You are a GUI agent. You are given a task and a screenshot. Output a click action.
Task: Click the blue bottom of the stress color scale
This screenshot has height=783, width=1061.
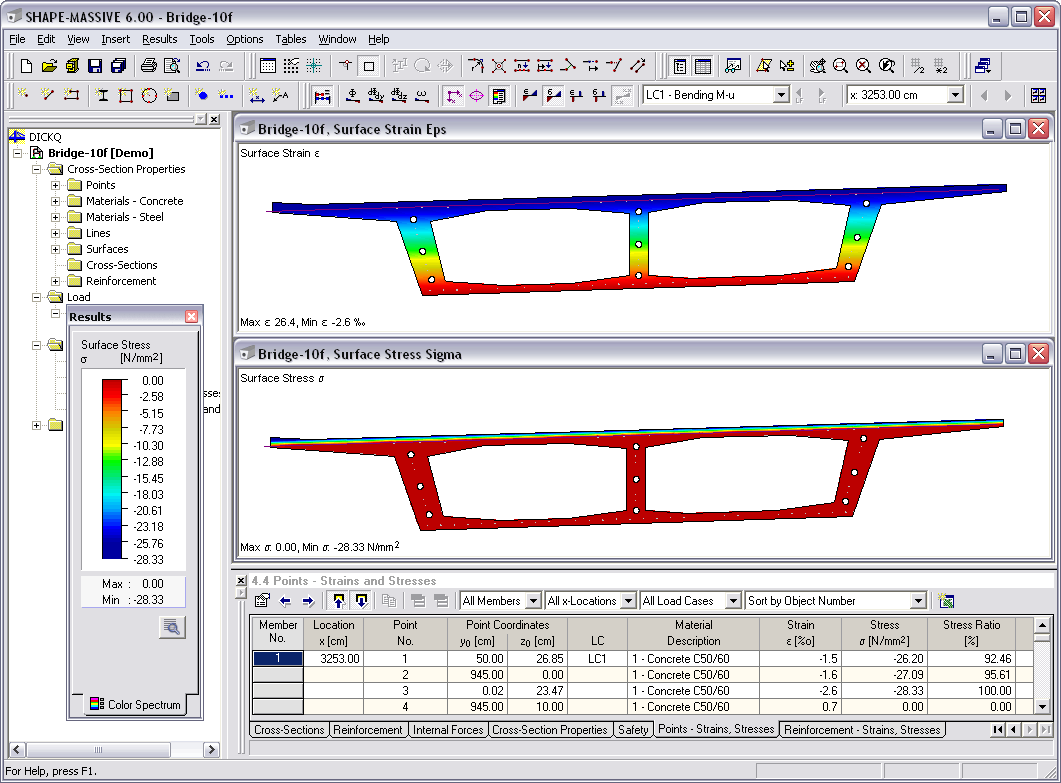(112, 552)
